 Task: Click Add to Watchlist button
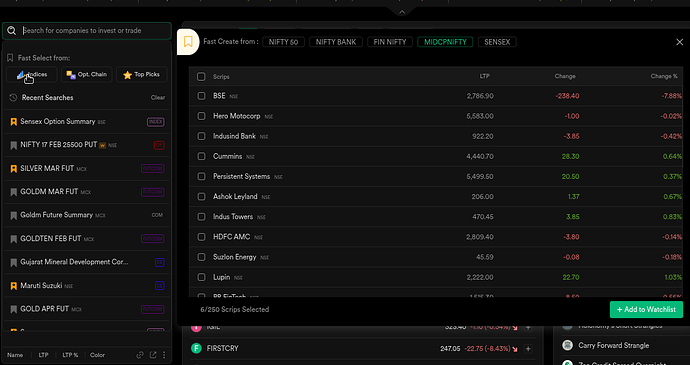[x=646, y=310]
